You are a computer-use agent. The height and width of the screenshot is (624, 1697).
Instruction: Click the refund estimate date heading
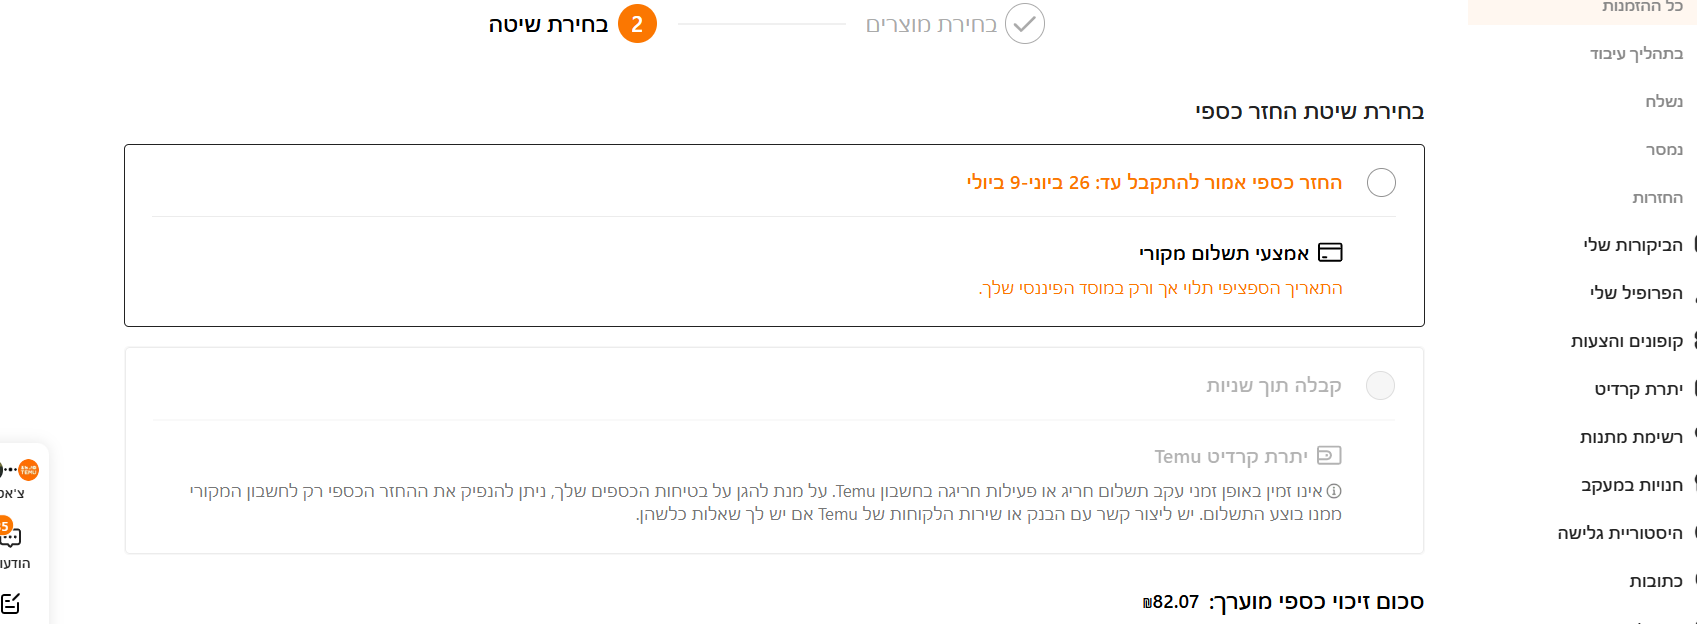pyautogui.click(x=1154, y=182)
